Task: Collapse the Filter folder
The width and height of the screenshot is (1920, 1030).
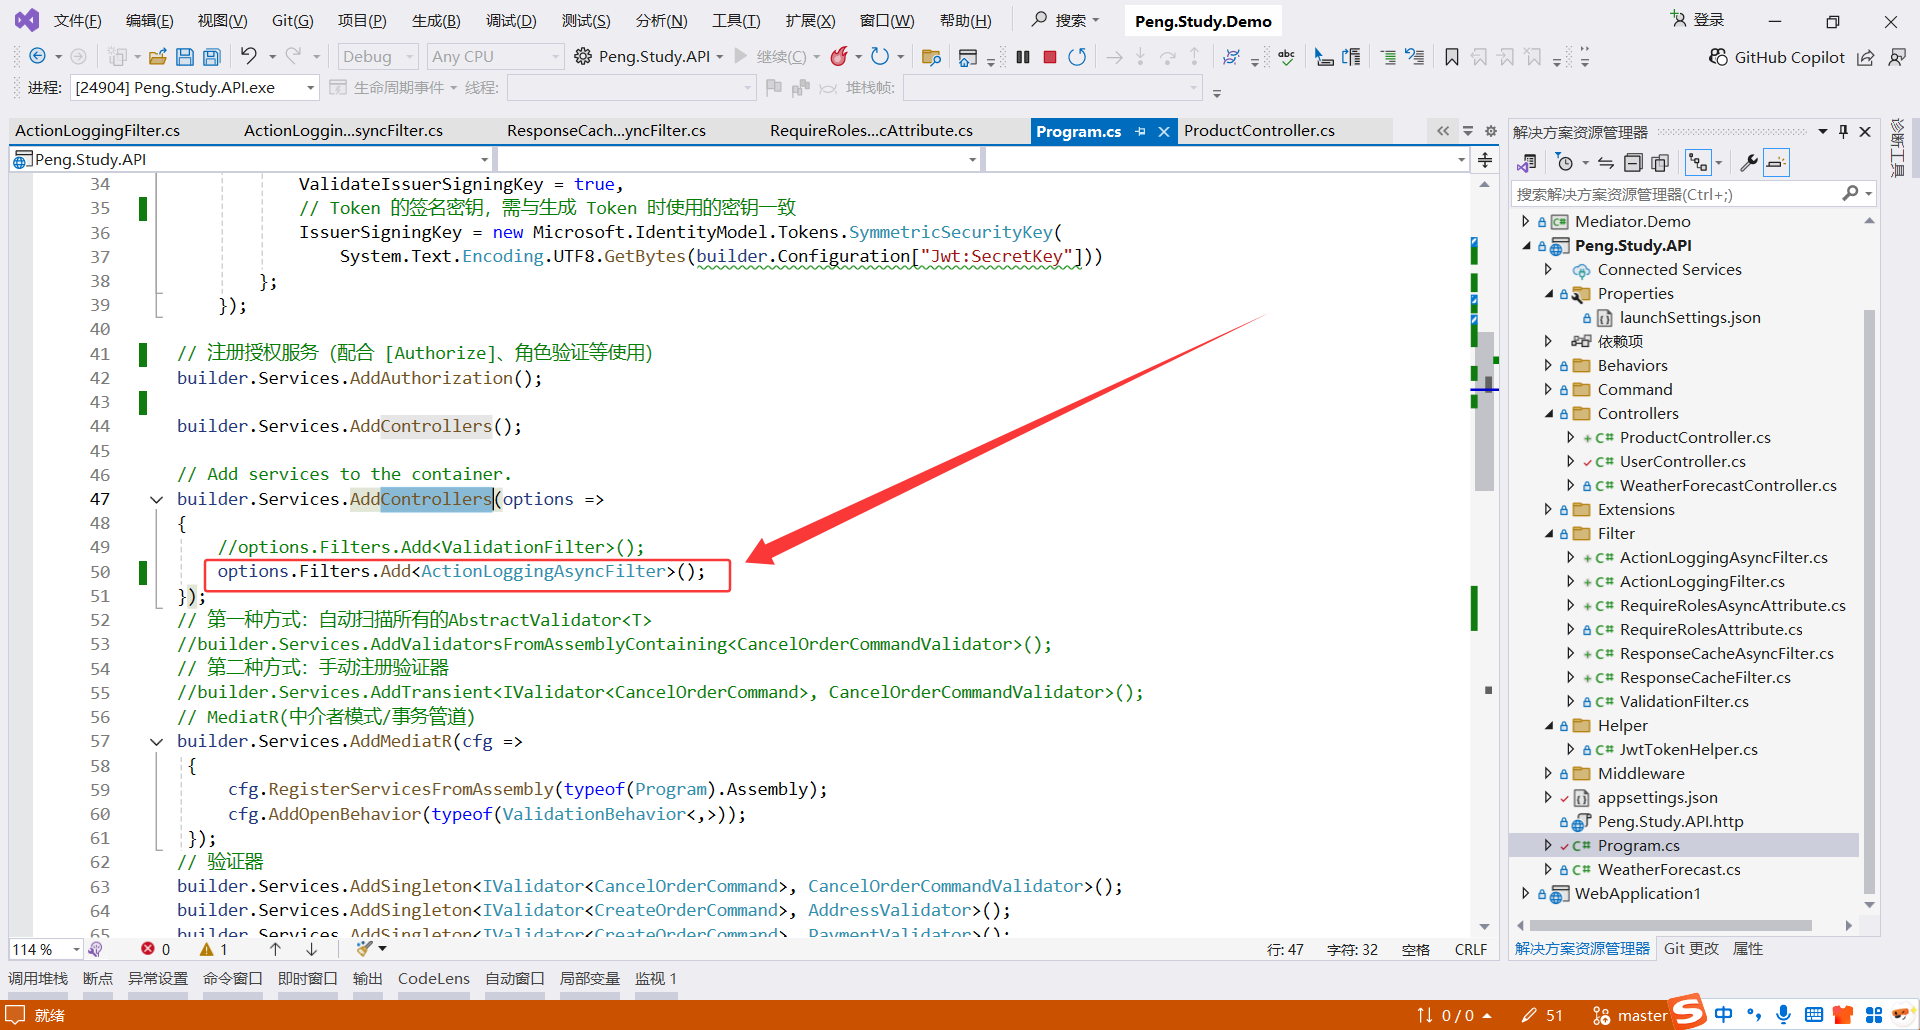Action: (1548, 533)
